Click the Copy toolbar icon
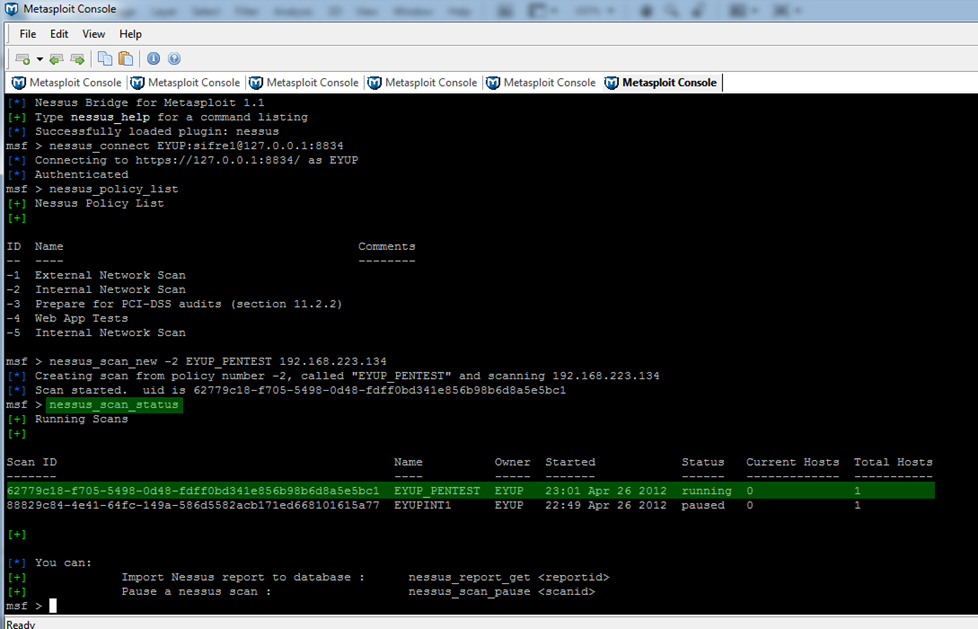Screen dimensions: 978x629 click(105, 59)
